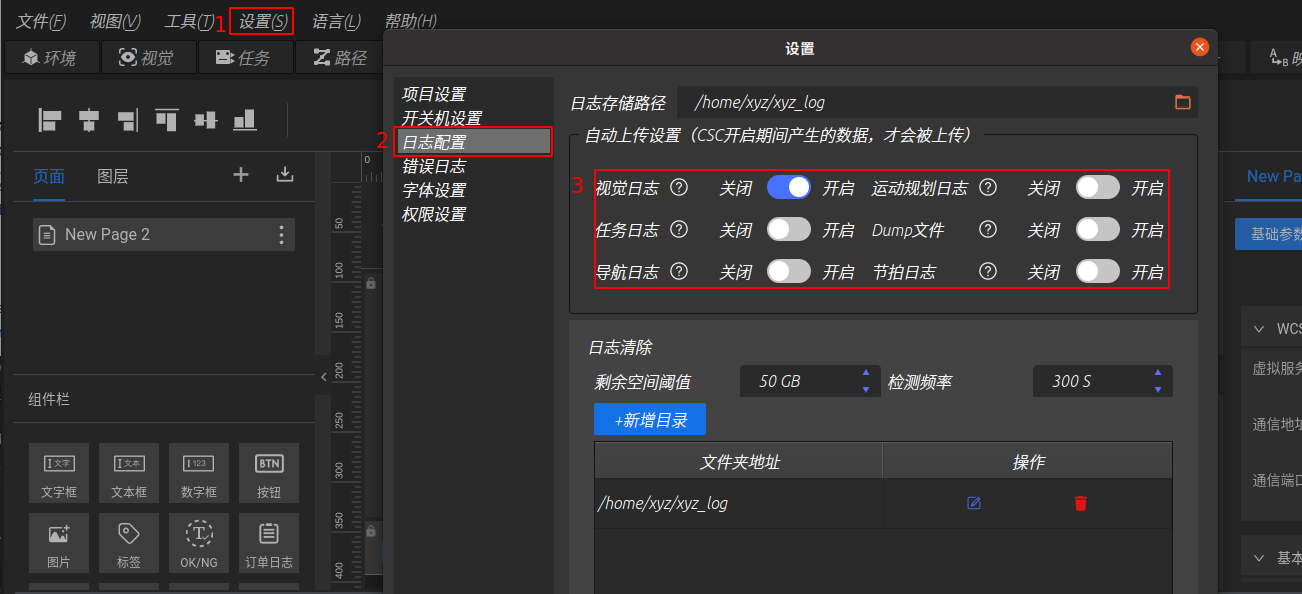Image resolution: width=1302 pixels, height=594 pixels.
Task: Click the +新增目录 button
Action: 650,420
